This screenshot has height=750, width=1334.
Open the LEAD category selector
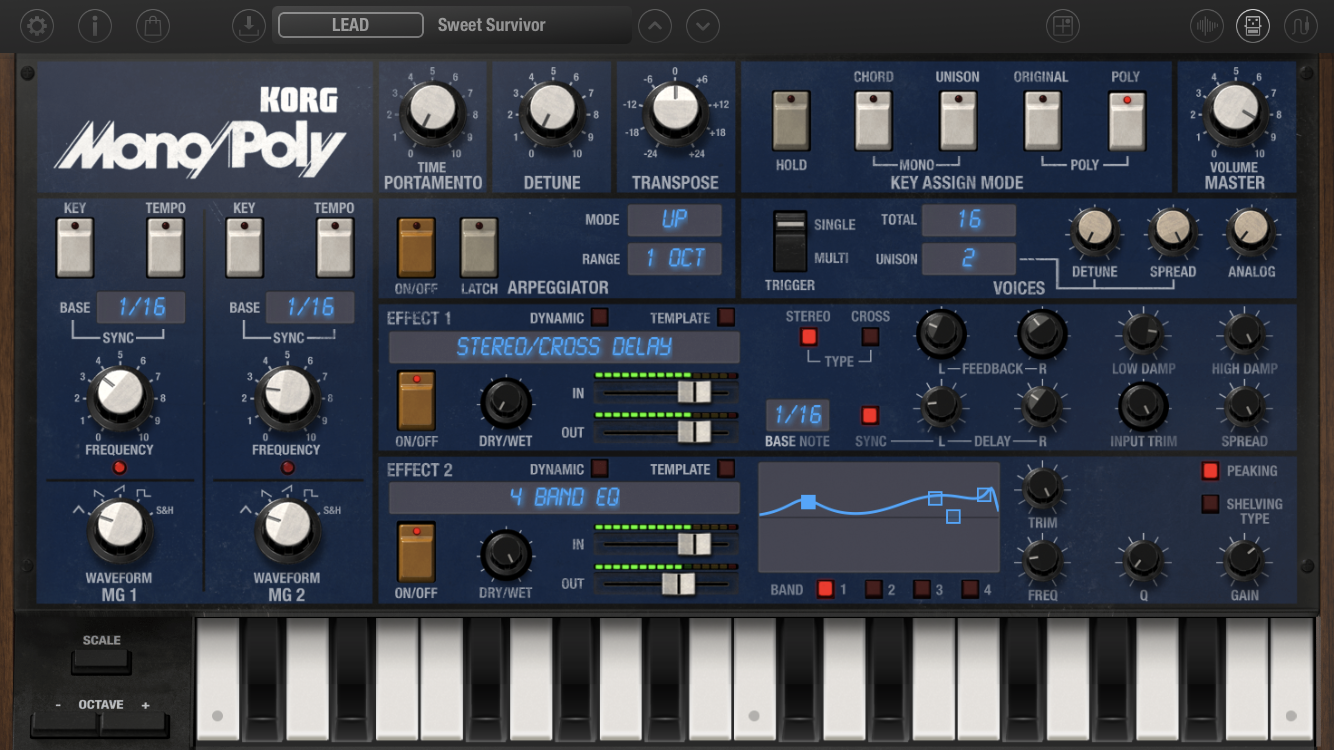[x=351, y=25]
